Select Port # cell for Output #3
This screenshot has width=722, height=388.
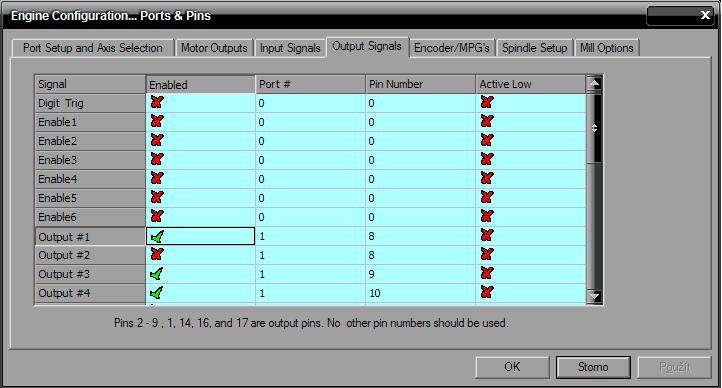310,274
